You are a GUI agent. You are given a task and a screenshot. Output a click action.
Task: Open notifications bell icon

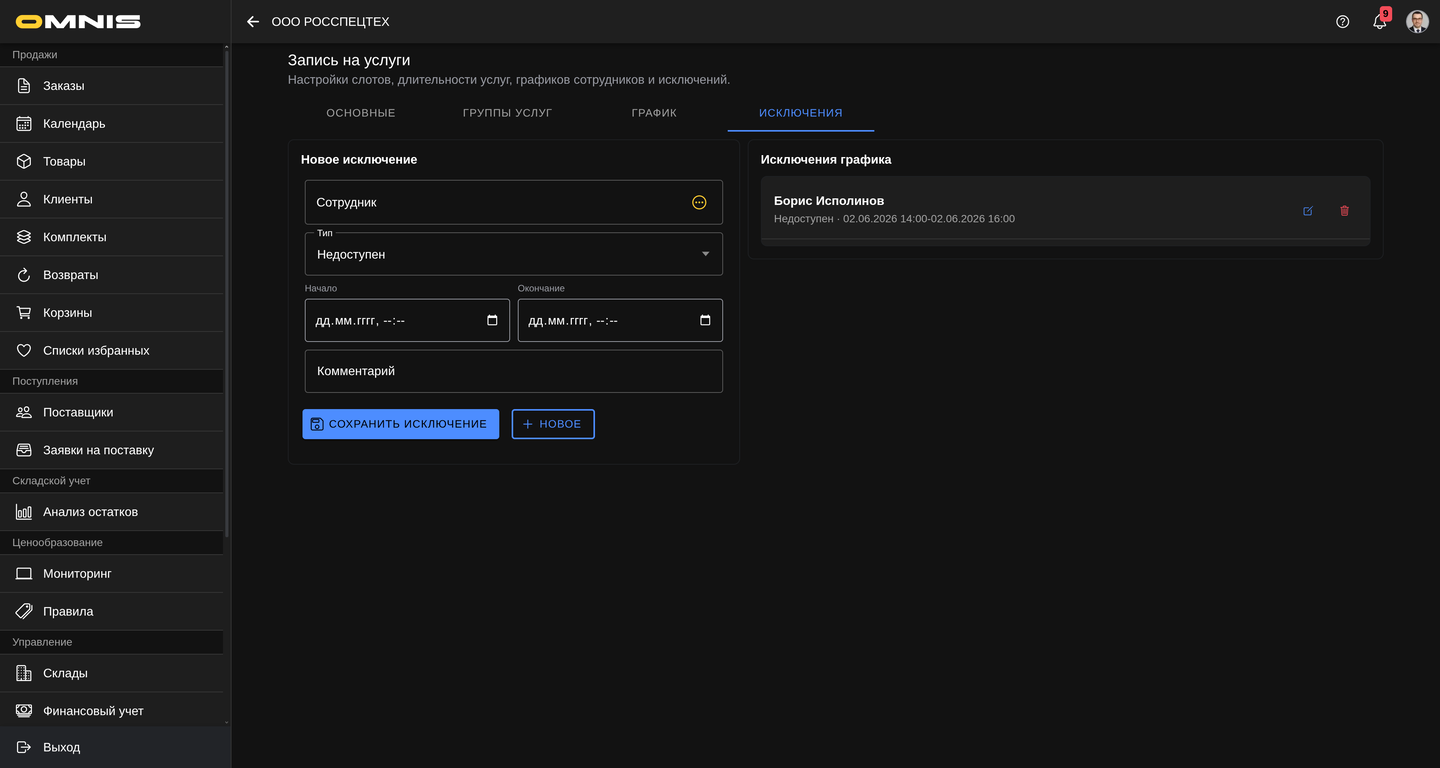[1380, 21]
